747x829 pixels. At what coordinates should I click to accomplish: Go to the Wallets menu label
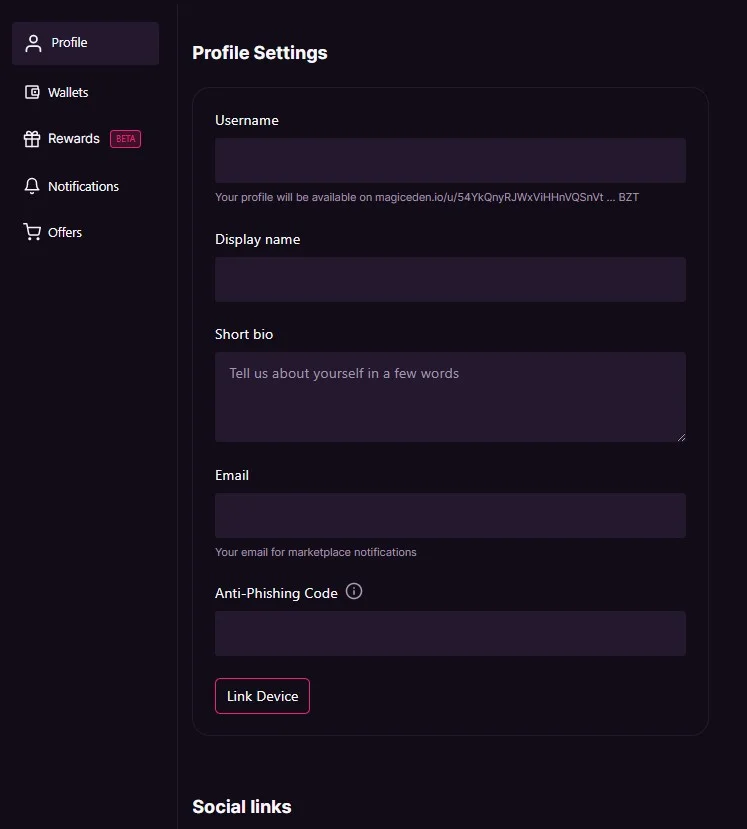click(68, 92)
